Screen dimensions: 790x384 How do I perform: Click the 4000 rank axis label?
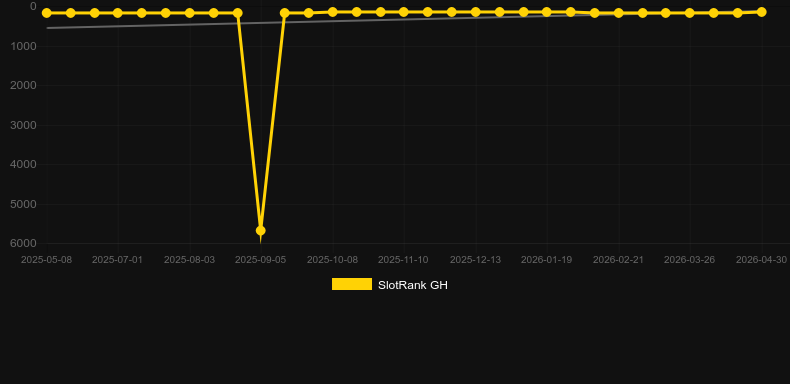(23, 164)
